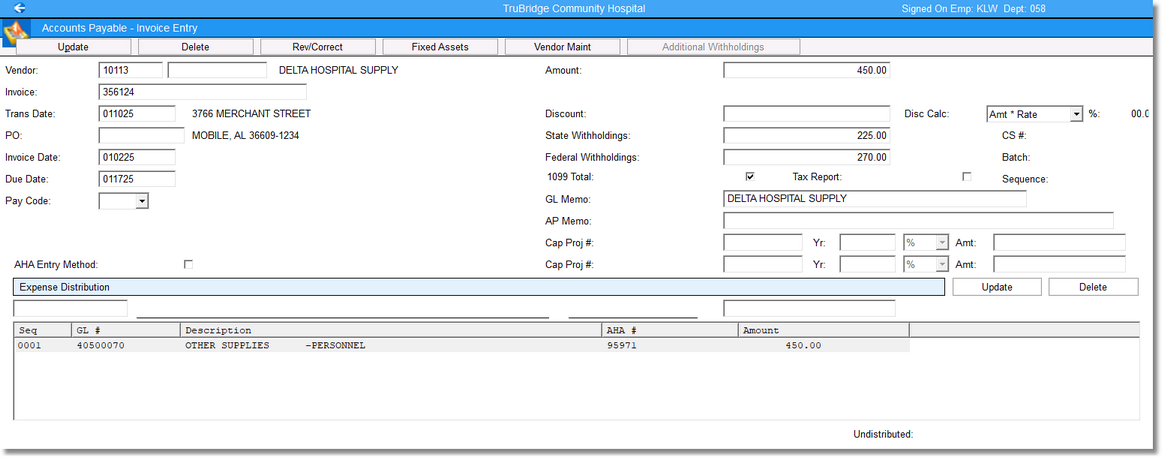
Task: Click the GL # column header
Action: pyautogui.click(x=126, y=331)
